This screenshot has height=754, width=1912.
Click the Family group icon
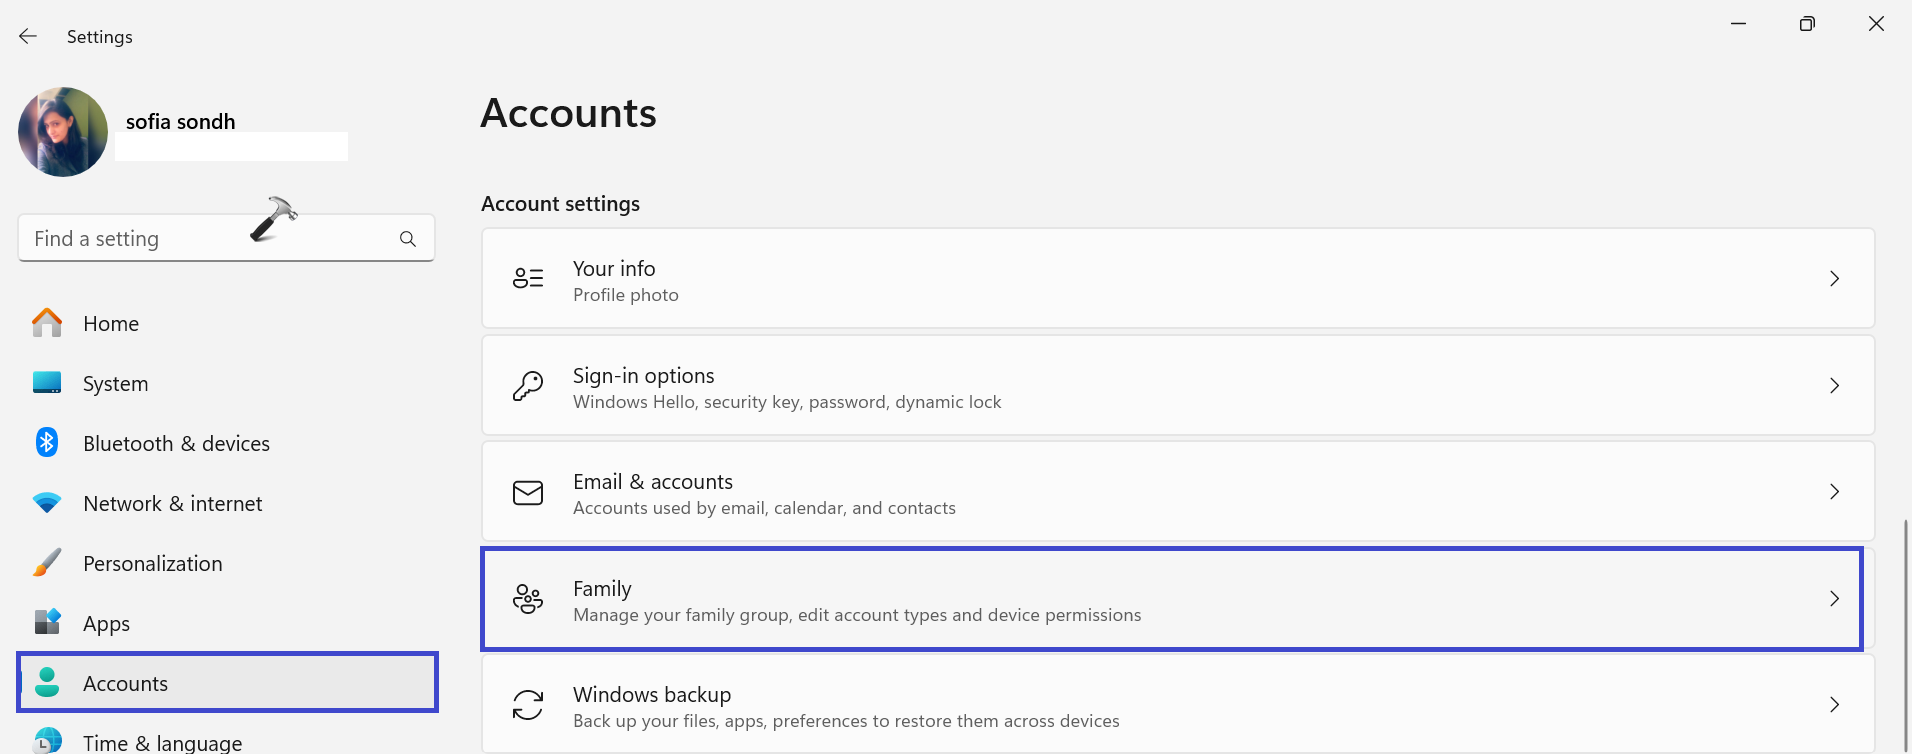(x=528, y=599)
